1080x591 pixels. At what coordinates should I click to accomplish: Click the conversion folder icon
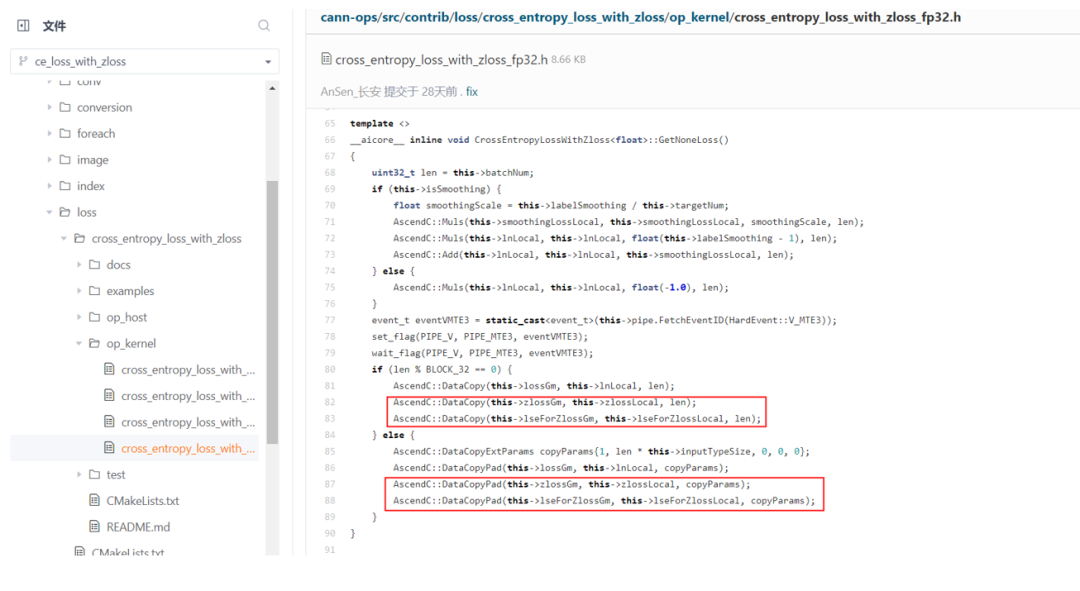65,107
